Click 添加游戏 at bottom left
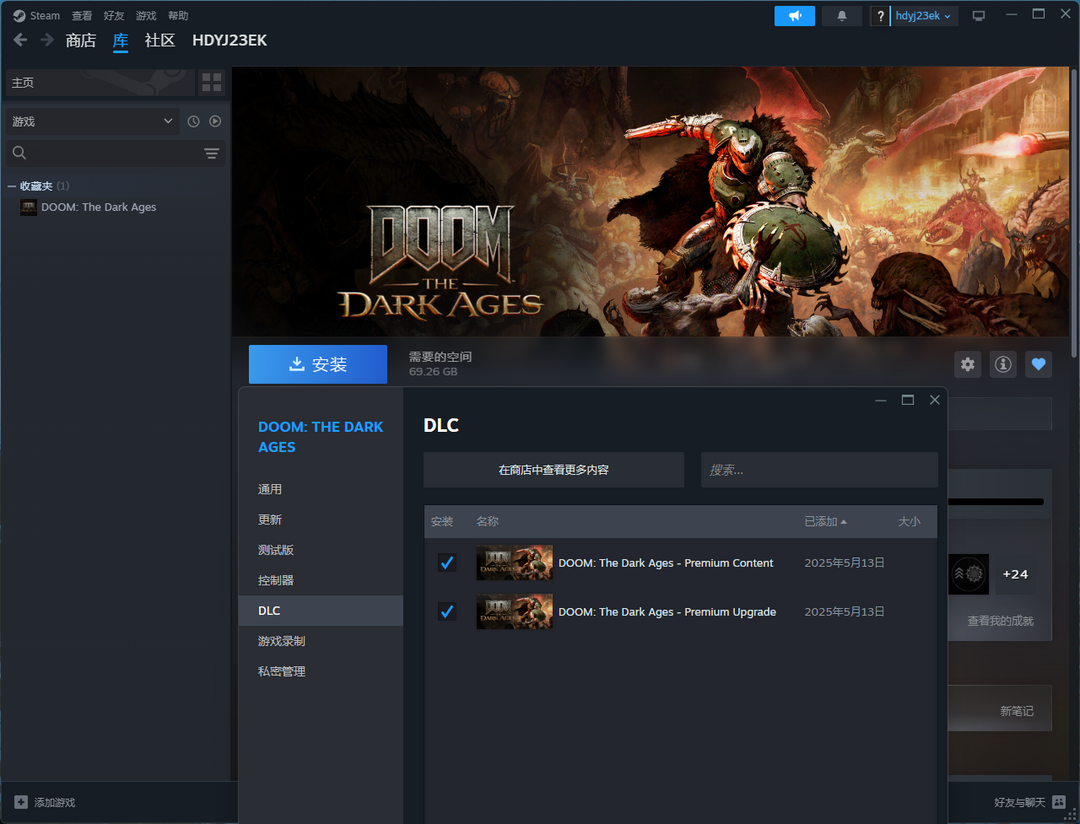Viewport: 1080px width, 824px height. pos(54,802)
